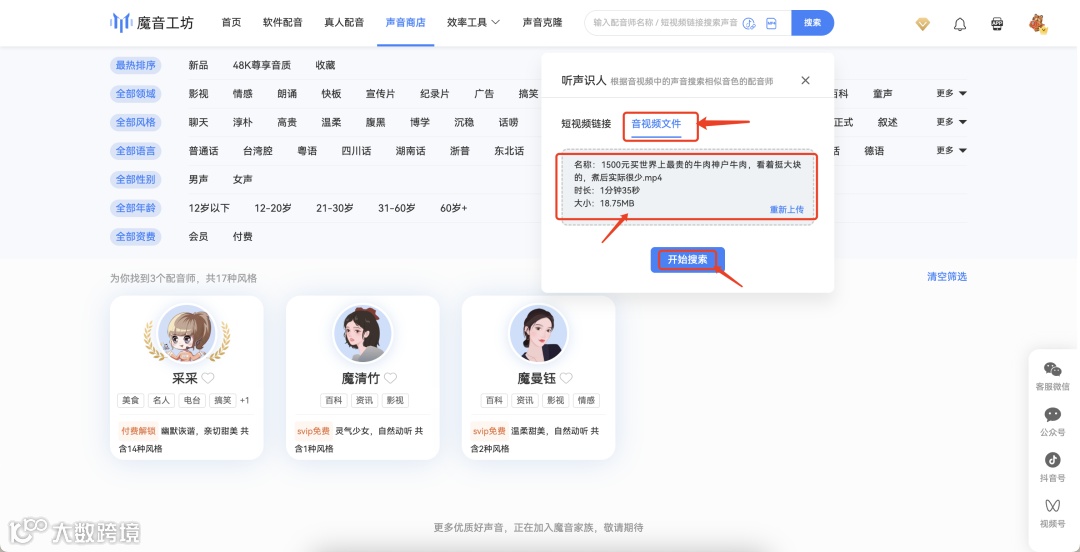Close the 听声识人 dialog

pos(805,81)
